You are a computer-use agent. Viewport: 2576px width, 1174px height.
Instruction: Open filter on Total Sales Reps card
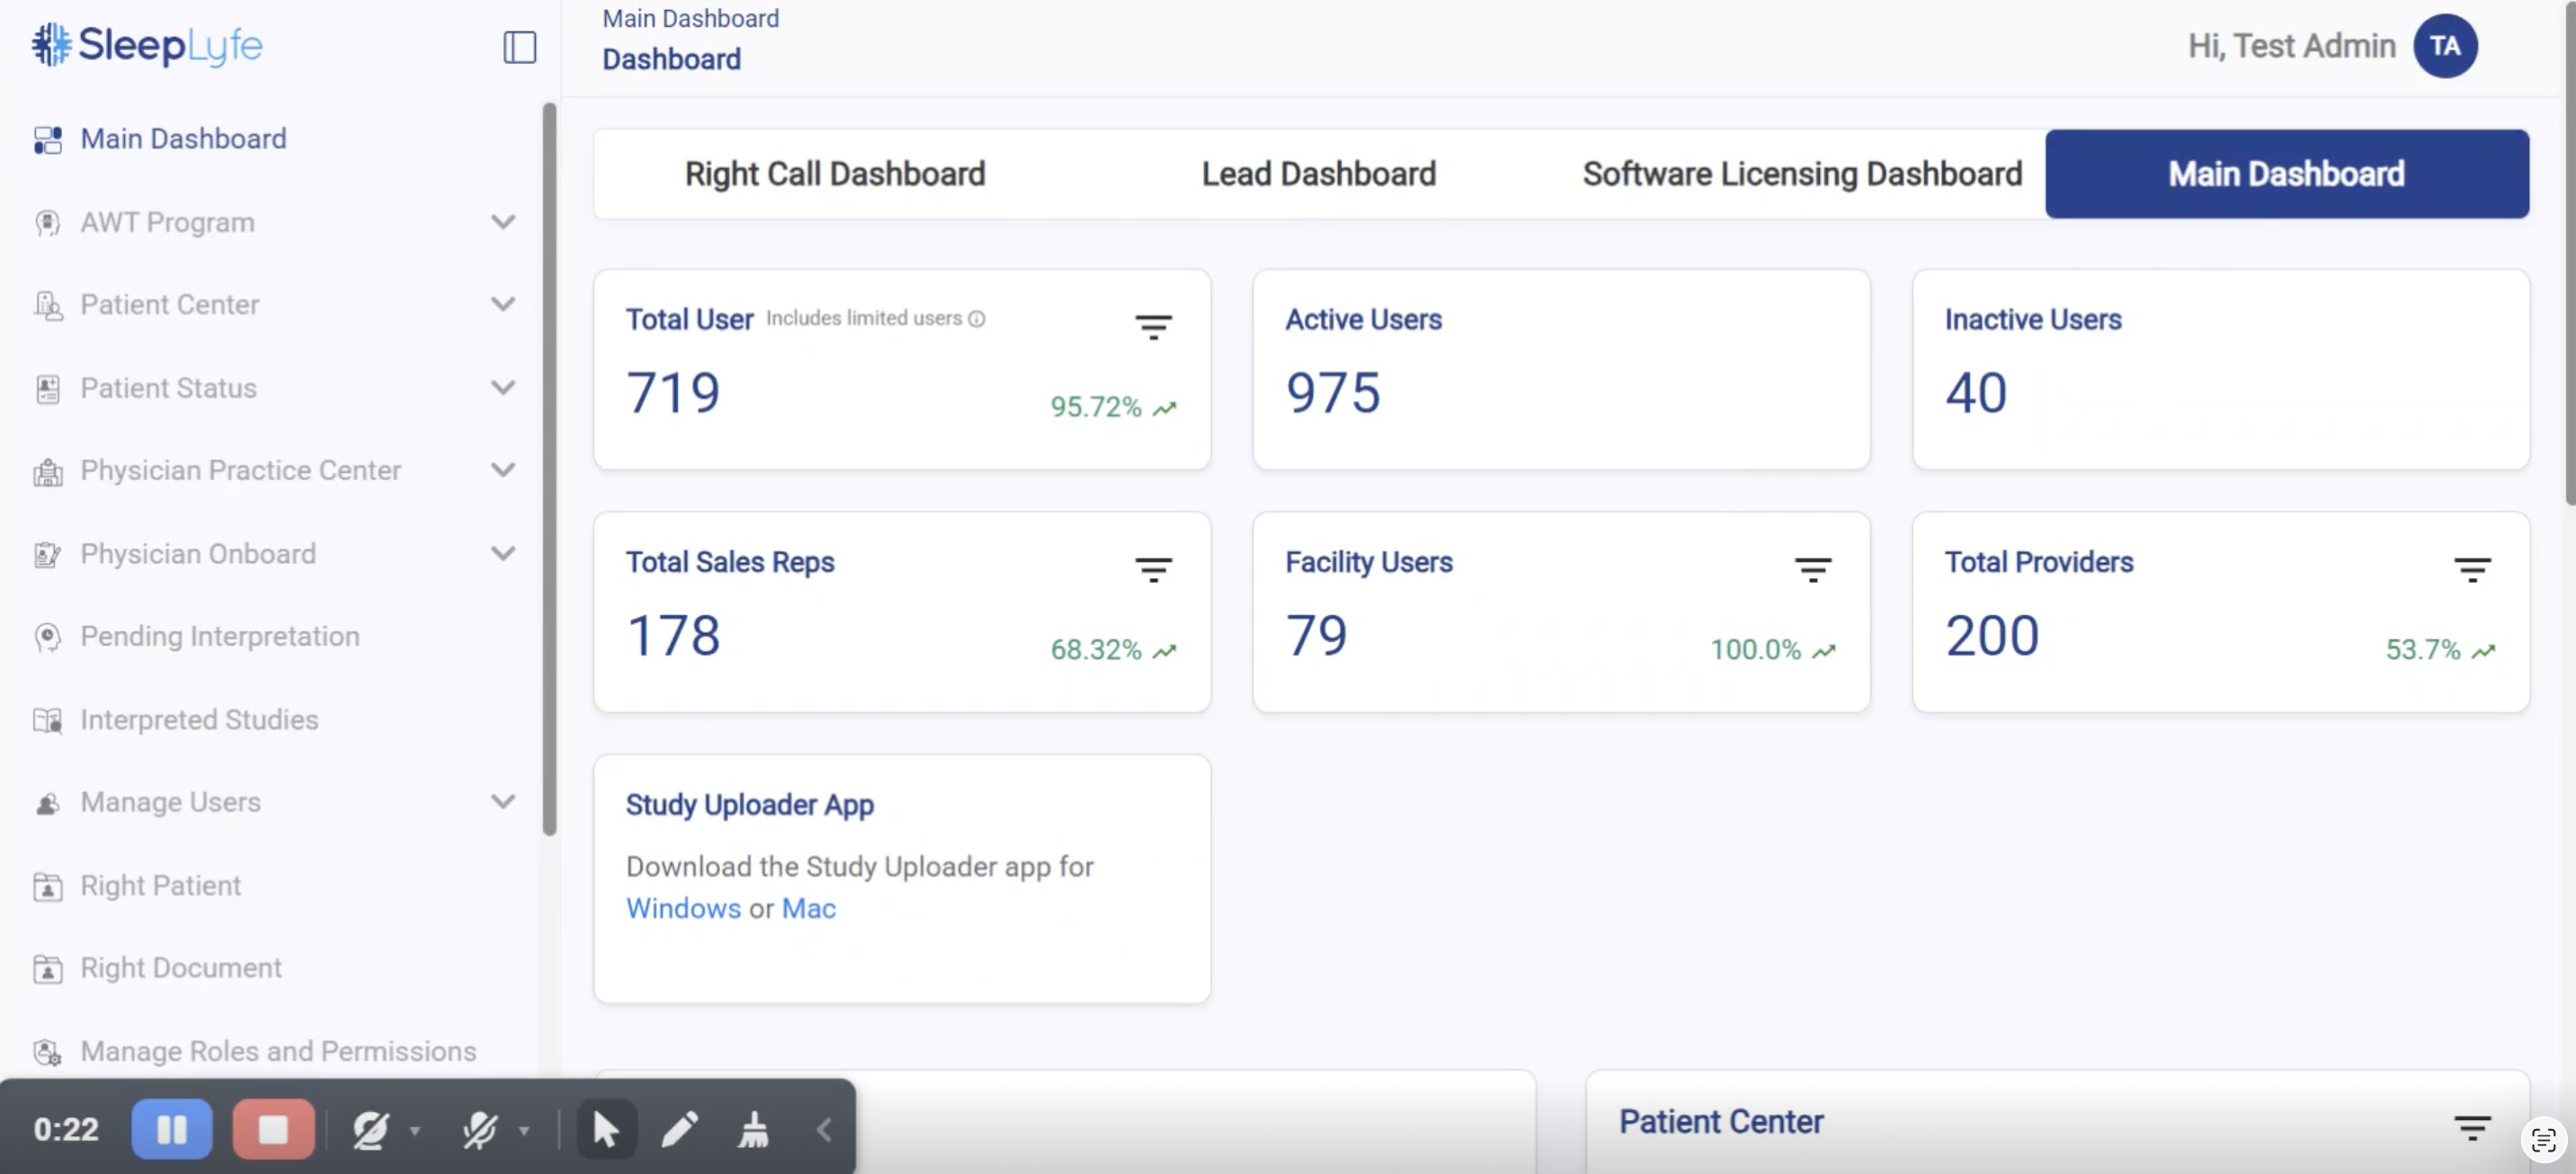1153,569
